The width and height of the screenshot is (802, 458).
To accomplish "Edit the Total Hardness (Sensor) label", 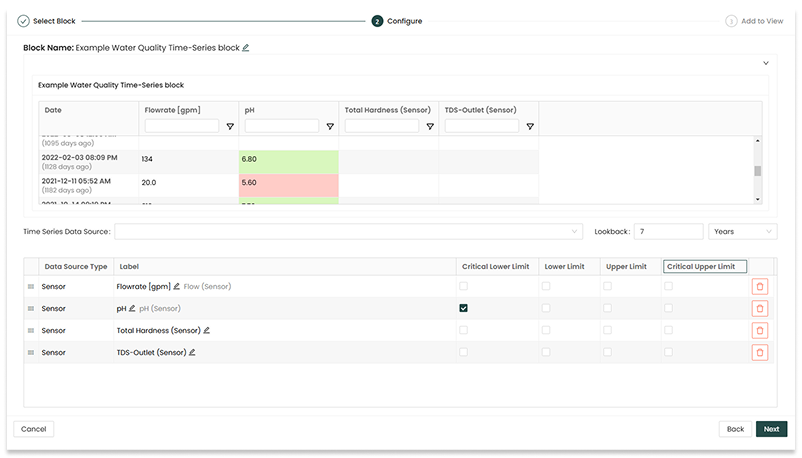I will tap(207, 331).
